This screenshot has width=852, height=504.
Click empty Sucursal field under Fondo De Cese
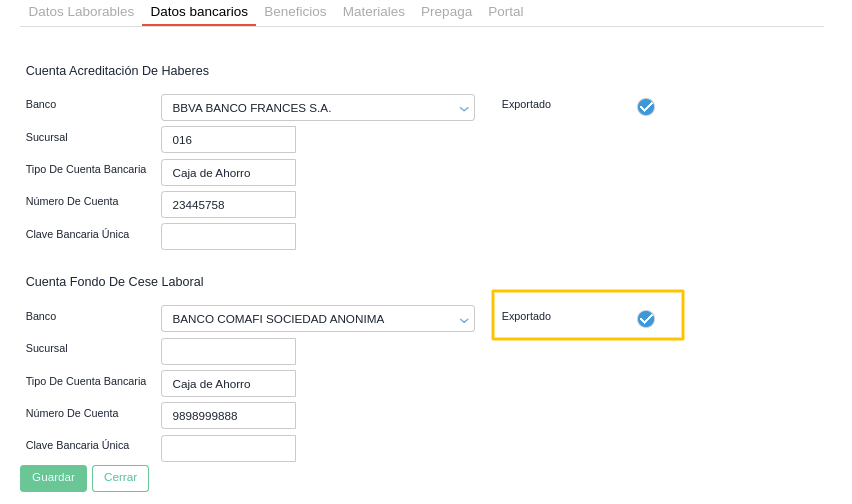[228, 352]
